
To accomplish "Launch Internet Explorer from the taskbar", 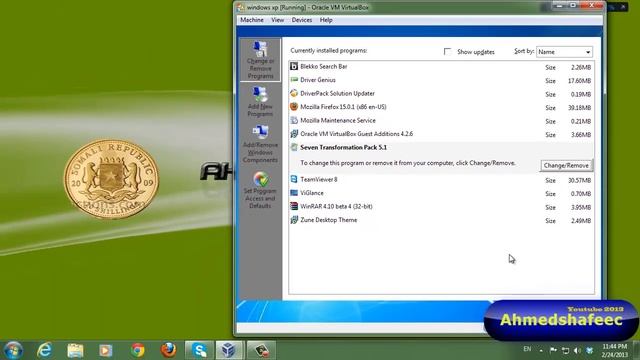I will tap(44, 350).
